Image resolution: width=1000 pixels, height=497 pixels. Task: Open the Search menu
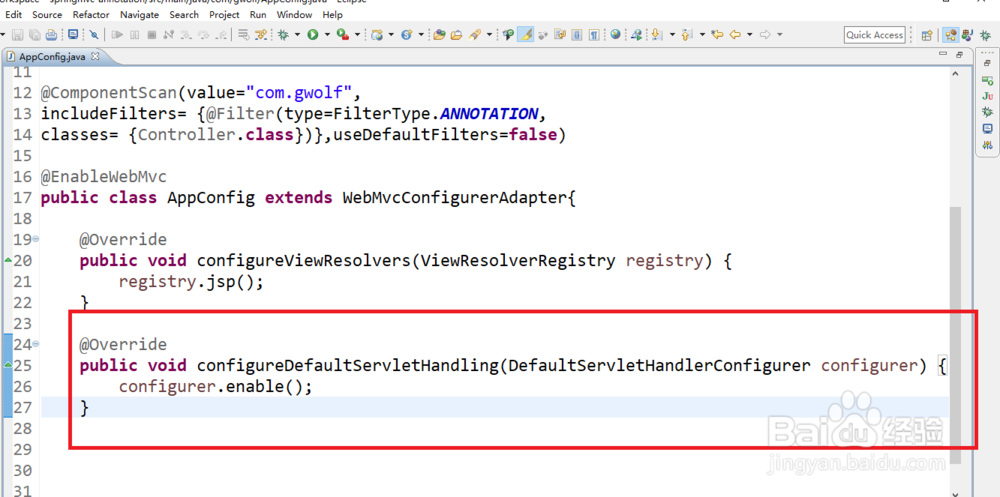184,14
